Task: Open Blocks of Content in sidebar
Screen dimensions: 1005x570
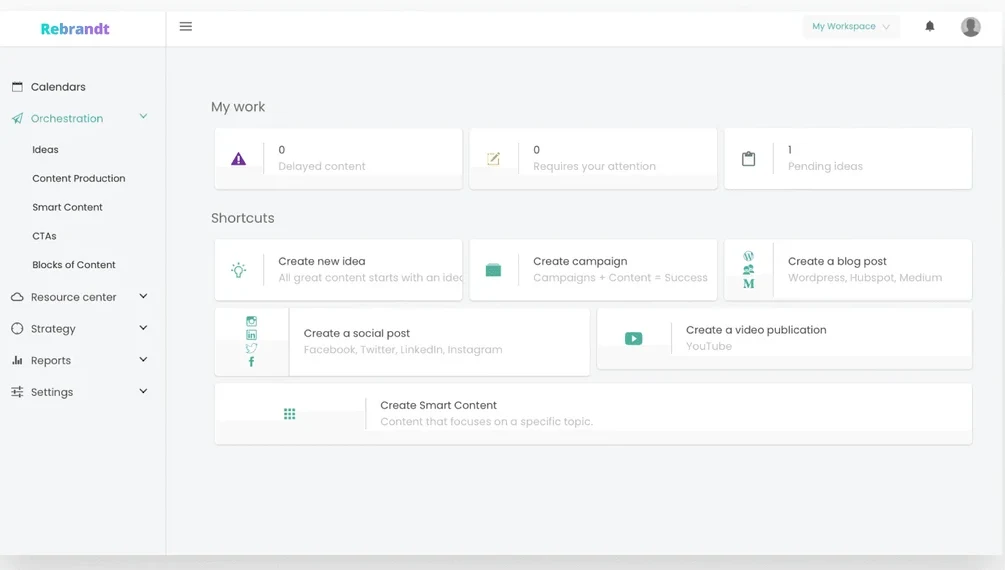Action: [74, 265]
